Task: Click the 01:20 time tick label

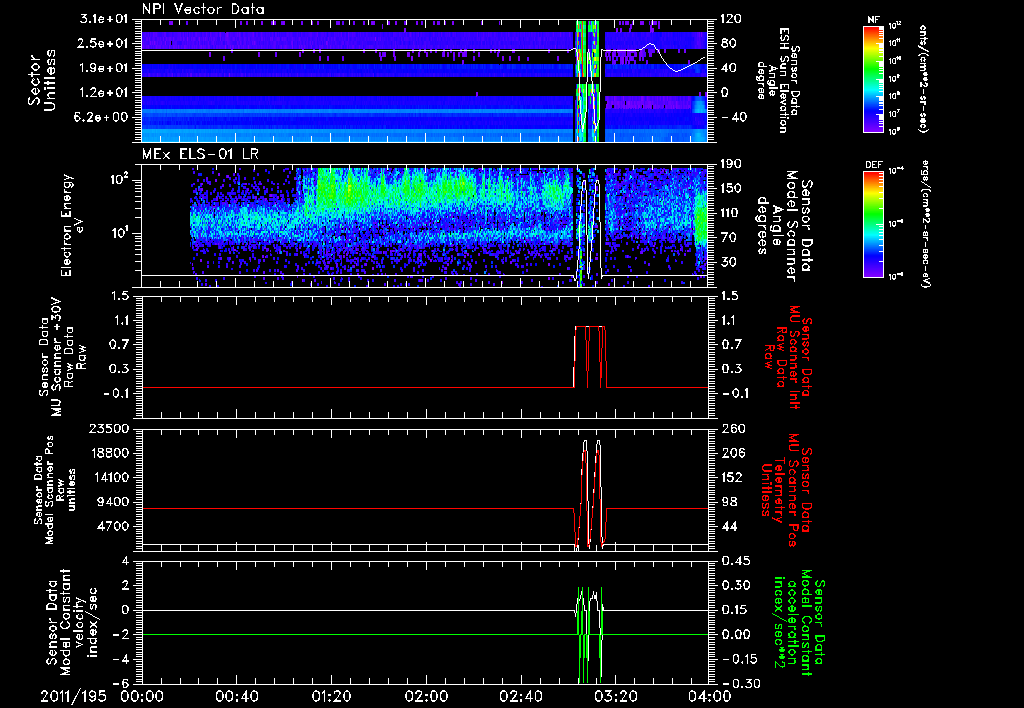Action: 331,696
